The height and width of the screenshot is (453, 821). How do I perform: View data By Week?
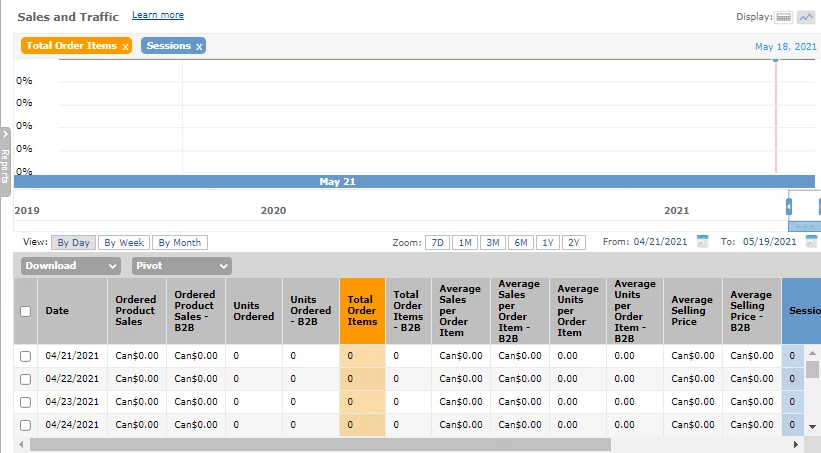coord(124,242)
